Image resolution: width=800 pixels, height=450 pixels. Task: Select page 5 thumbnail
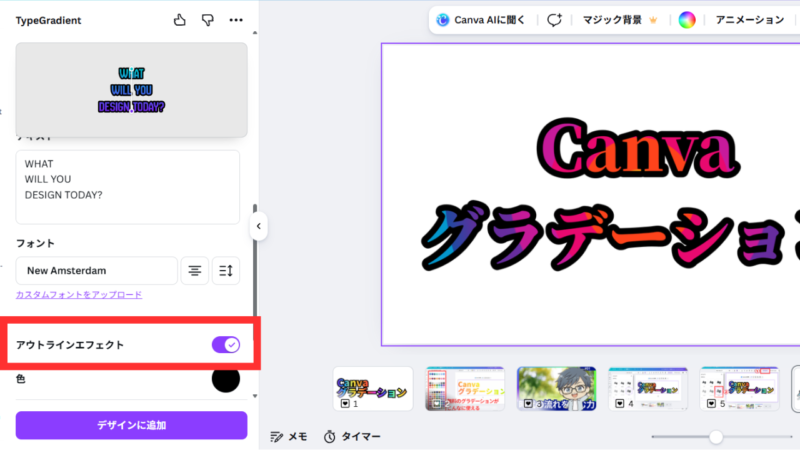[x=740, y=389]
